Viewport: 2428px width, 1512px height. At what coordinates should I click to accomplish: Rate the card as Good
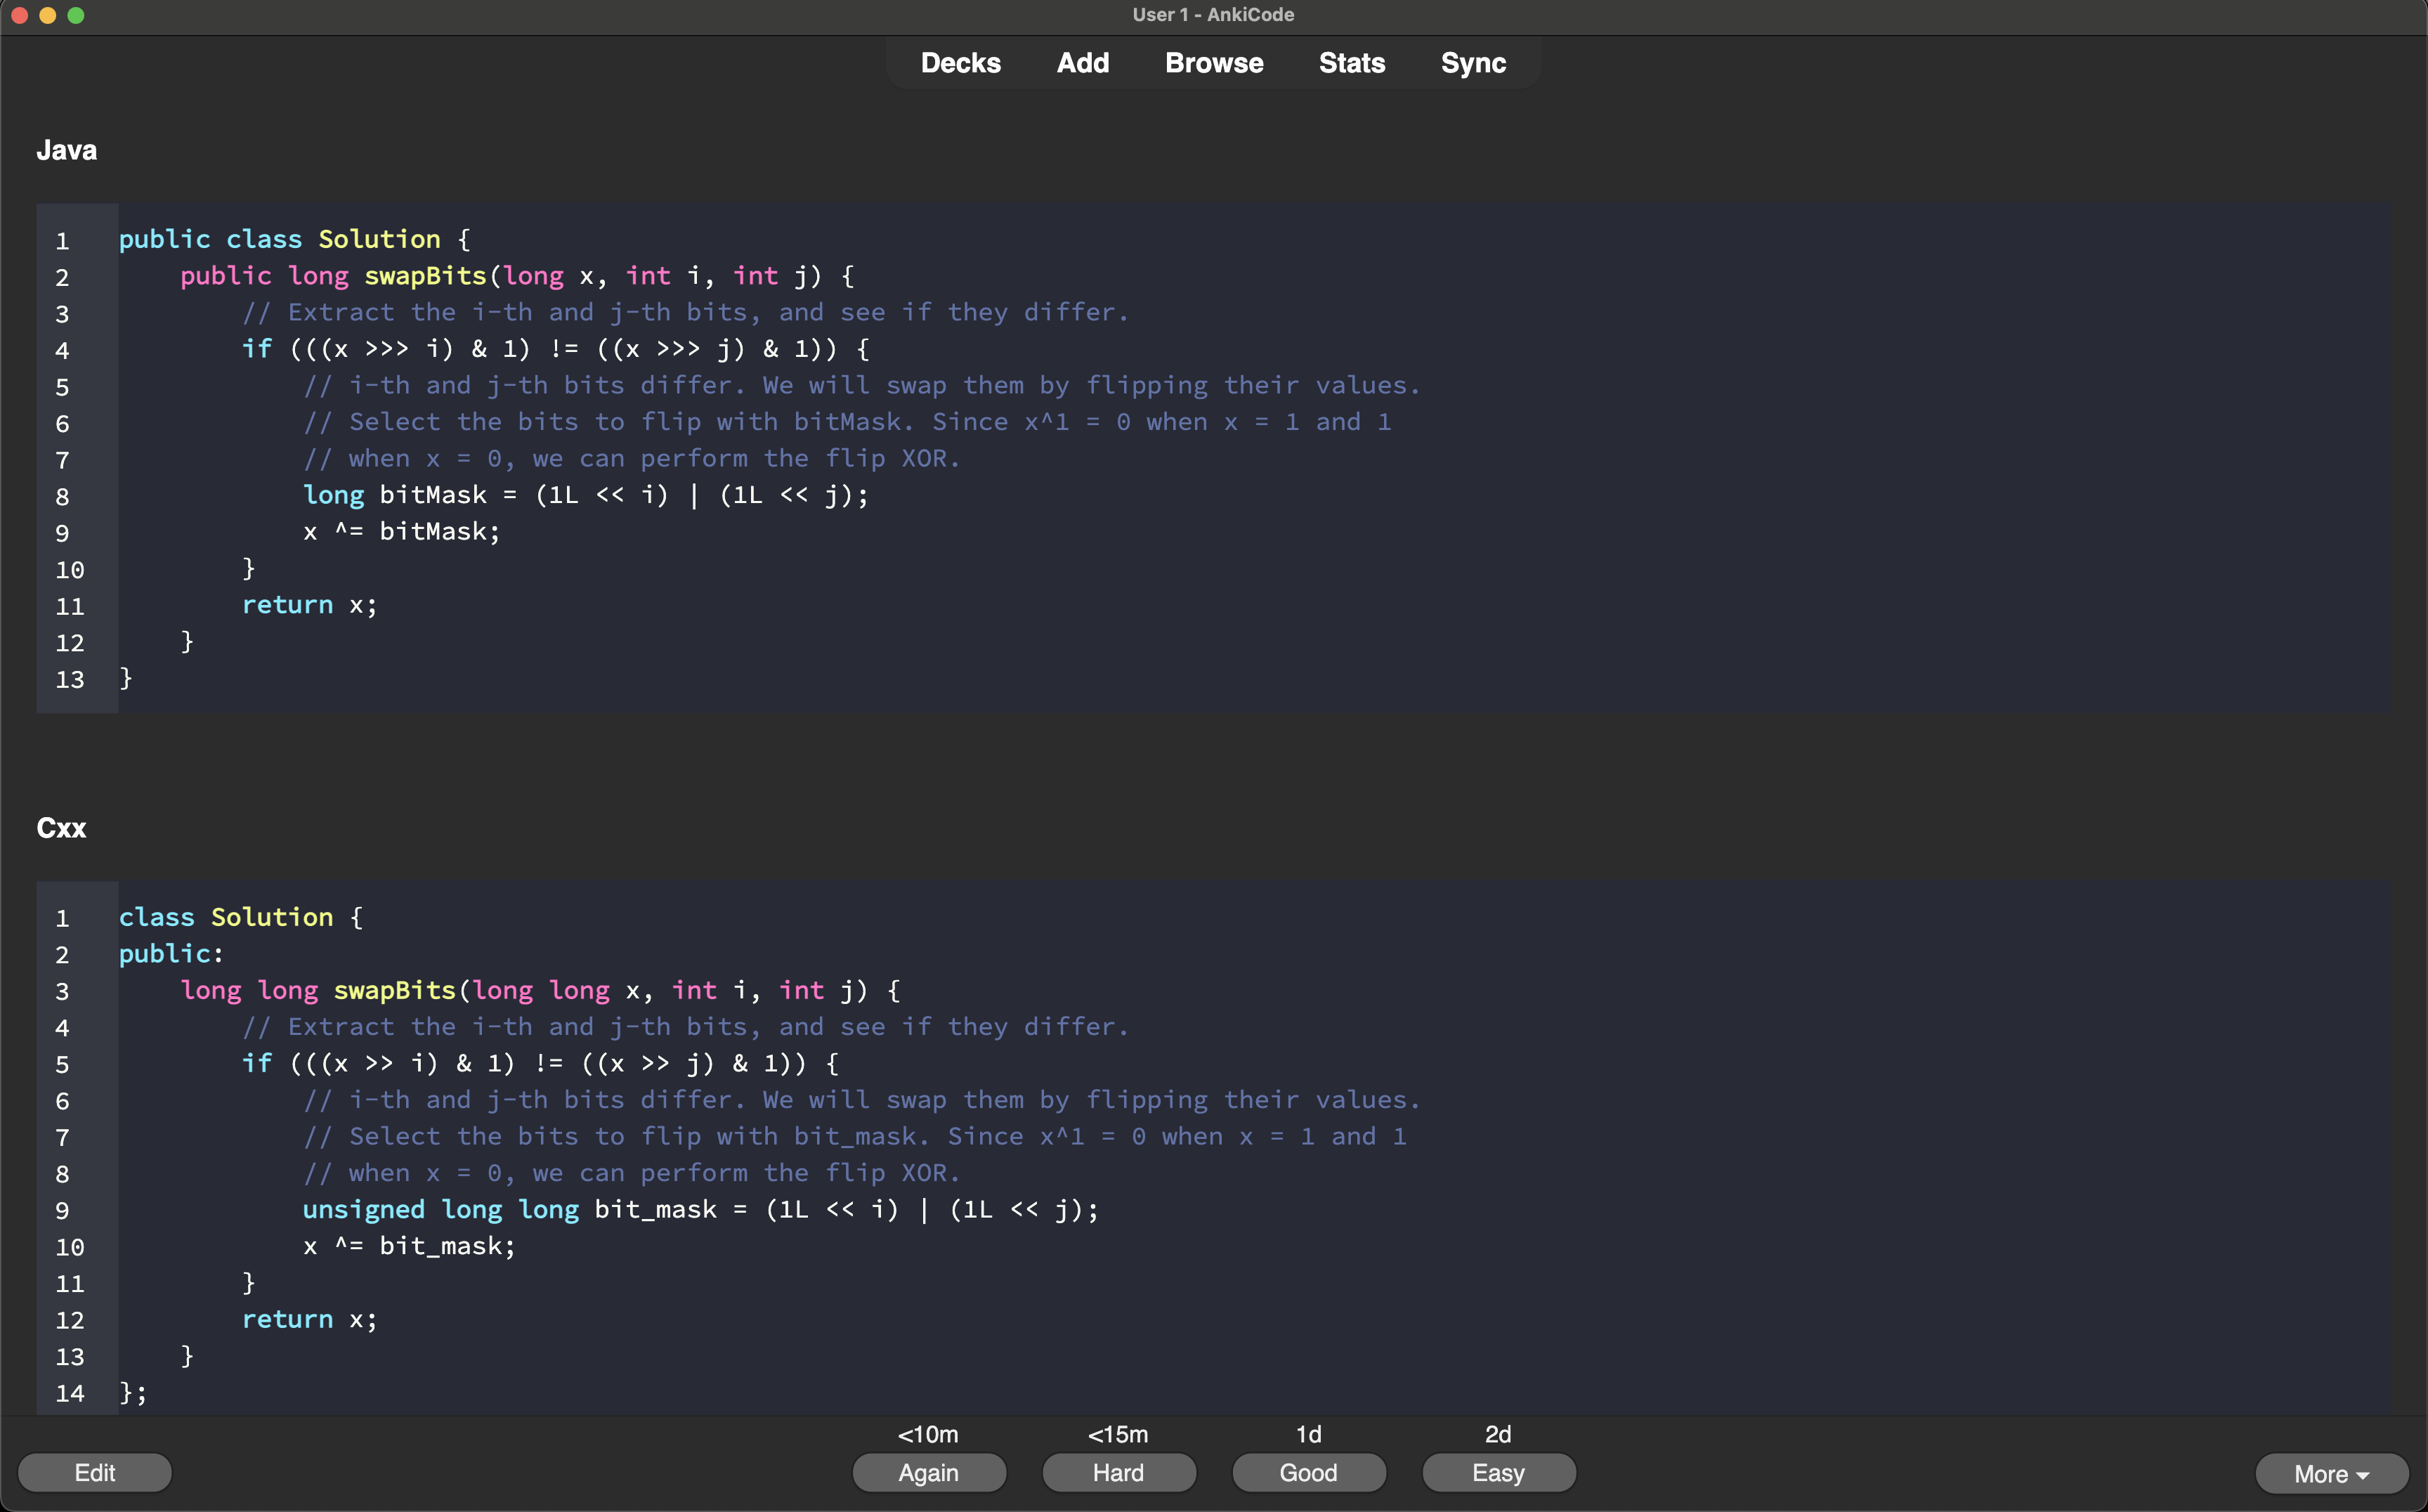click(x=1308, y=1472)
